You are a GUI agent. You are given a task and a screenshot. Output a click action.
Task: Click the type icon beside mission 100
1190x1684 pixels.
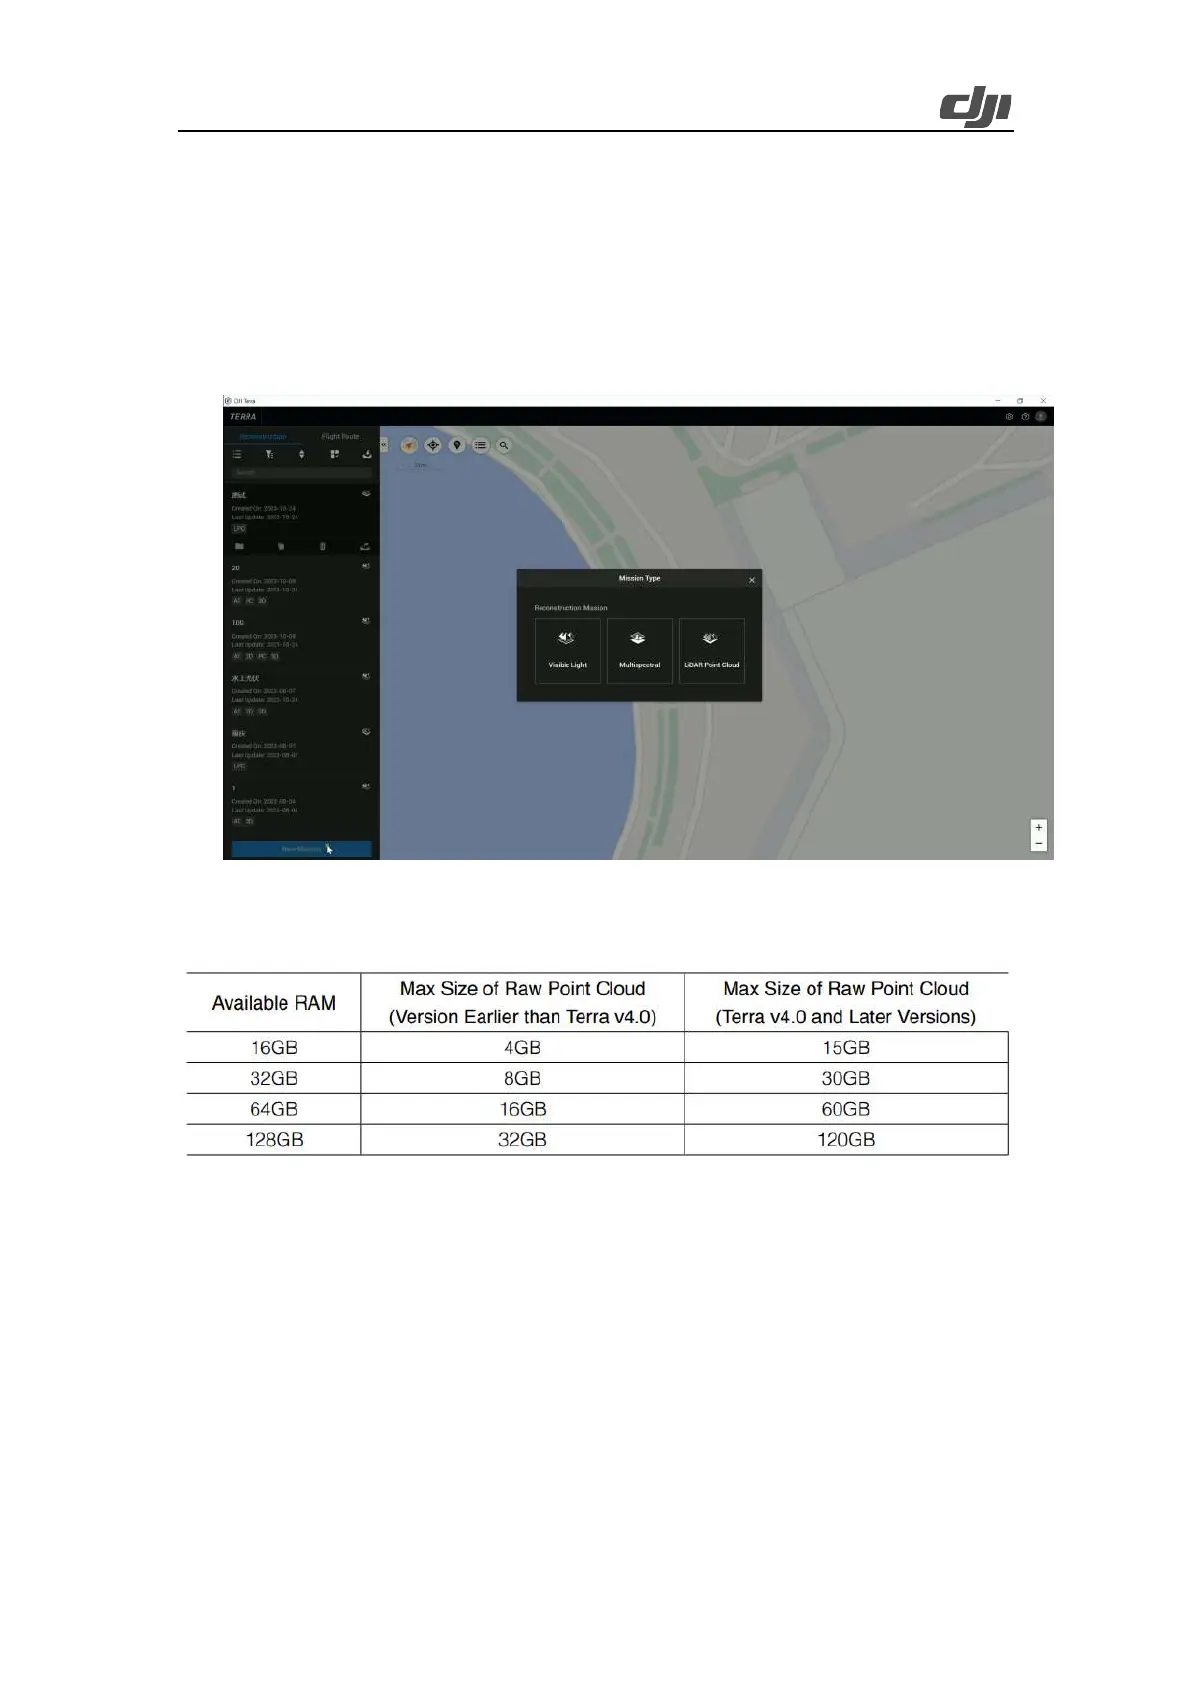coord(366,621)
